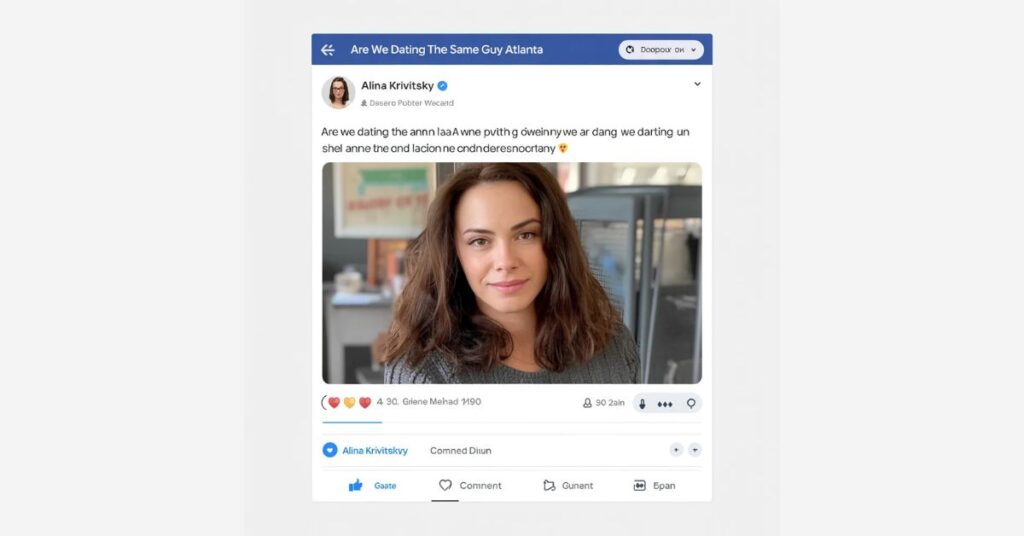Click the first red heart reaction icon
1024x536 pixels.
[335, 403]
